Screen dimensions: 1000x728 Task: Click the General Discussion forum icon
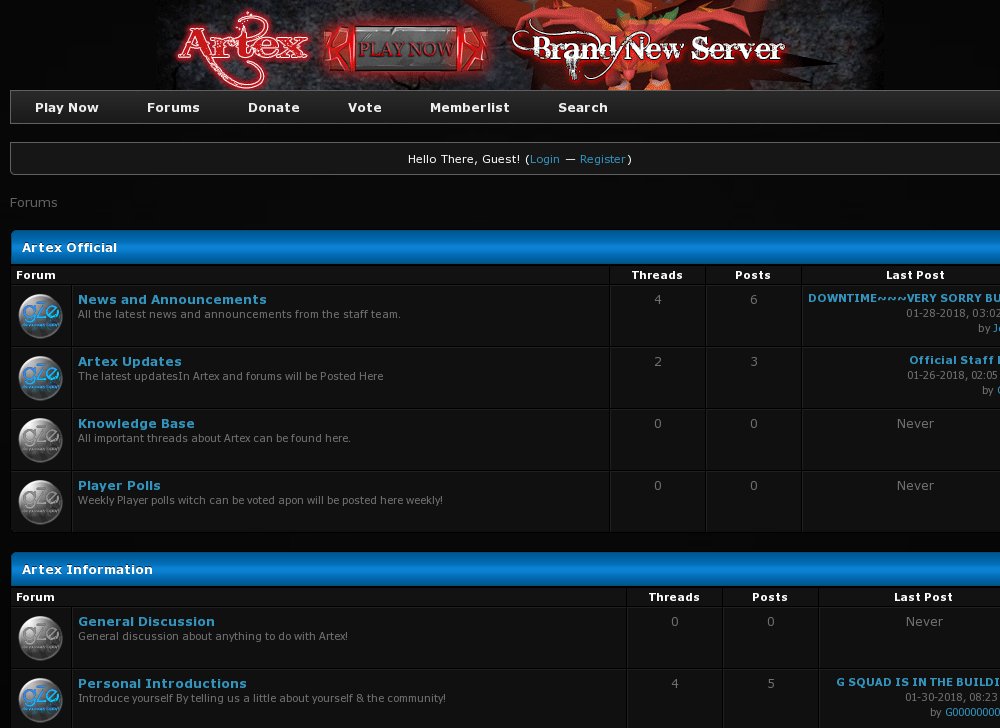pyautogui.click(x=40, y=637)
